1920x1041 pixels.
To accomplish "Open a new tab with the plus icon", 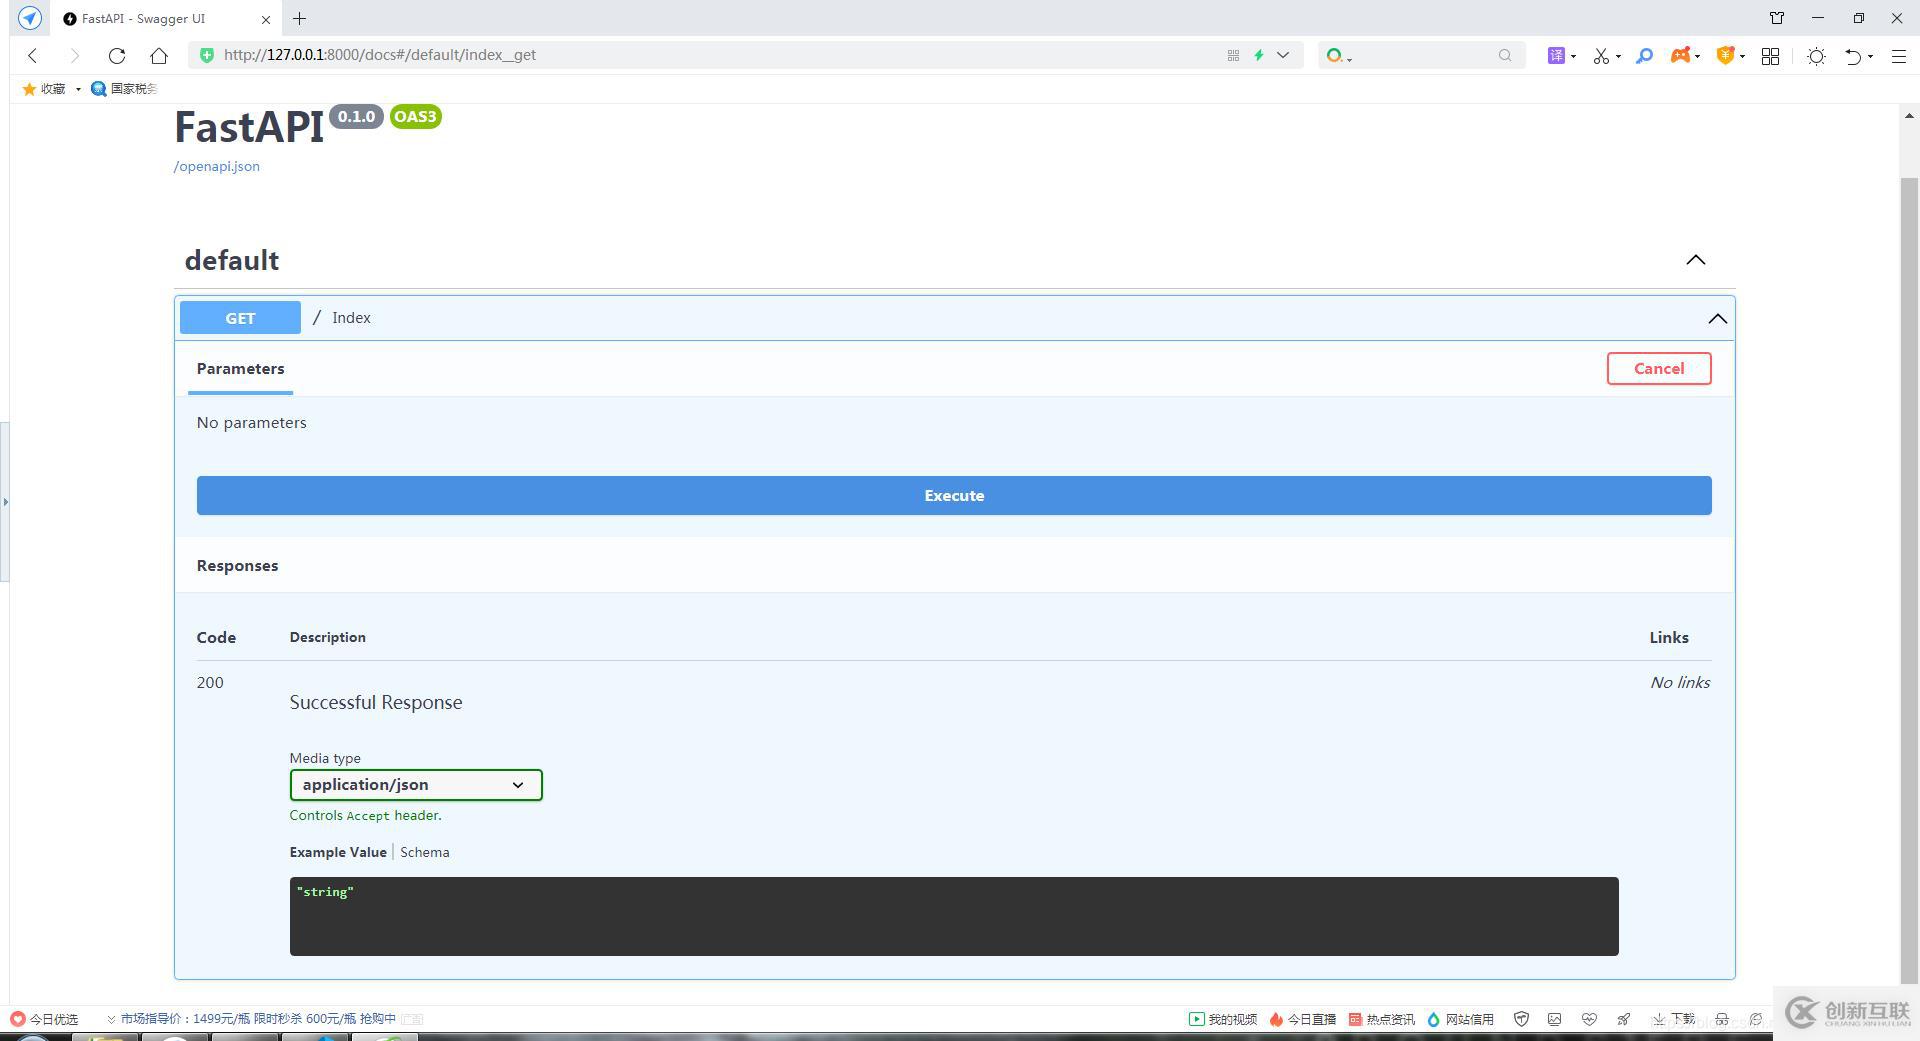I will click(x=299, y=18).
